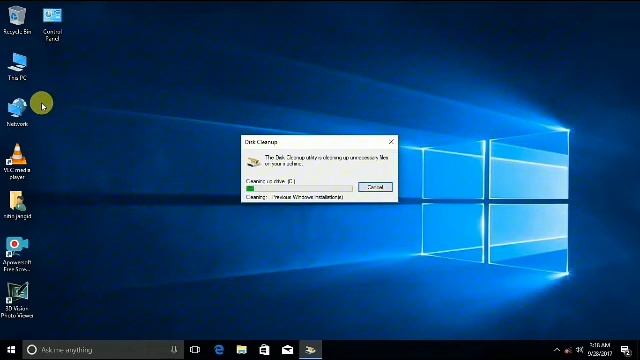The height and width of the screenshot is (360, 640).
Task: Click the Ask me anything search box
Action: tap(103, 350)
